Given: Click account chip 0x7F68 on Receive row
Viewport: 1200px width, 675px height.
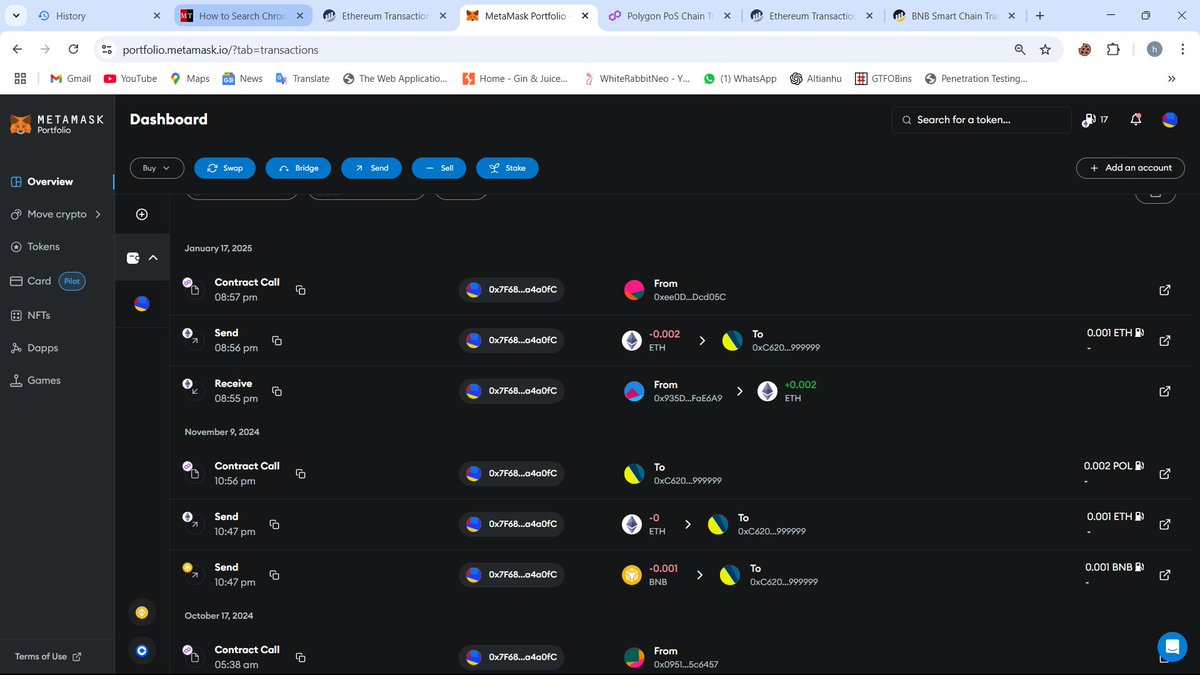Looking at the screenshot, I should pos(511,391).
